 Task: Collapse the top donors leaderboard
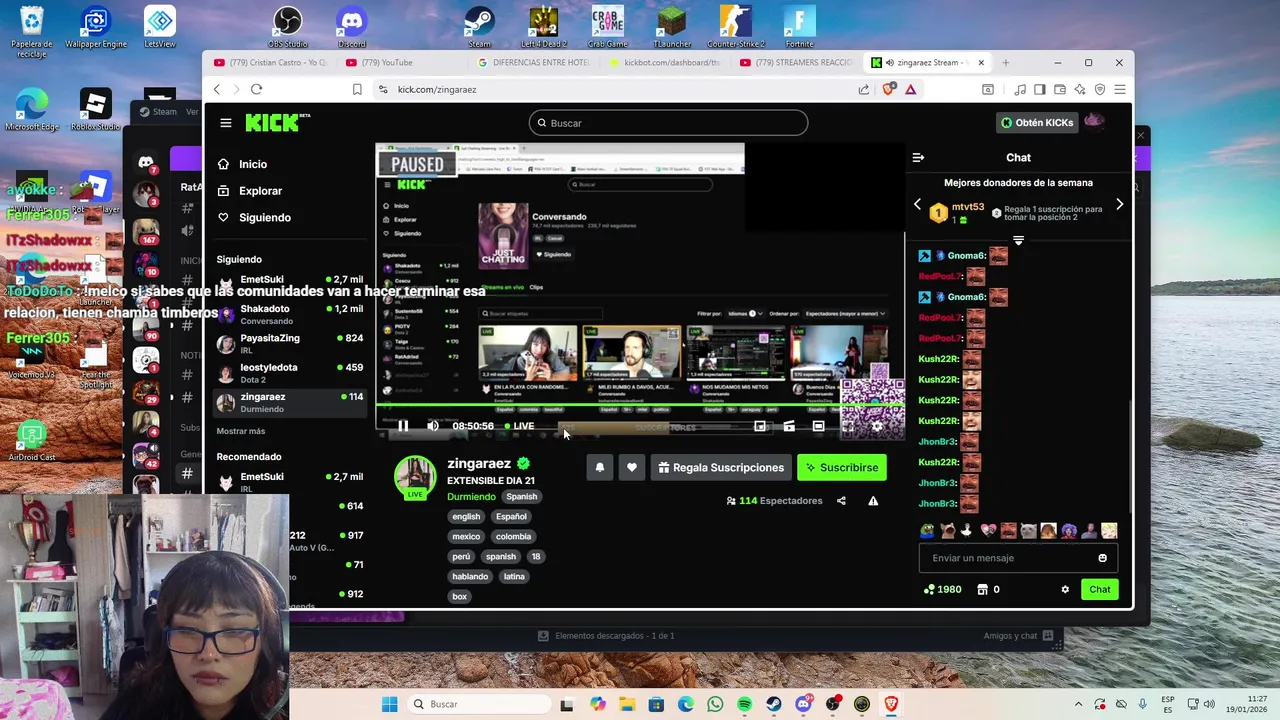pos(1018,240)
